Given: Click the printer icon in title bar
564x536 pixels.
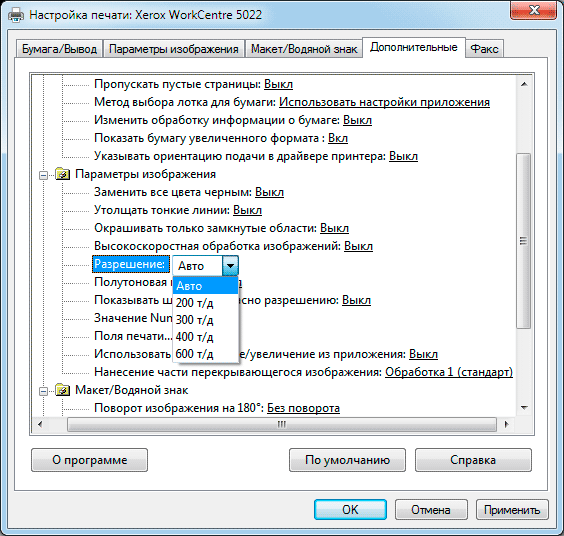Looking at the screenshot, I should click(x=16, y=15).
